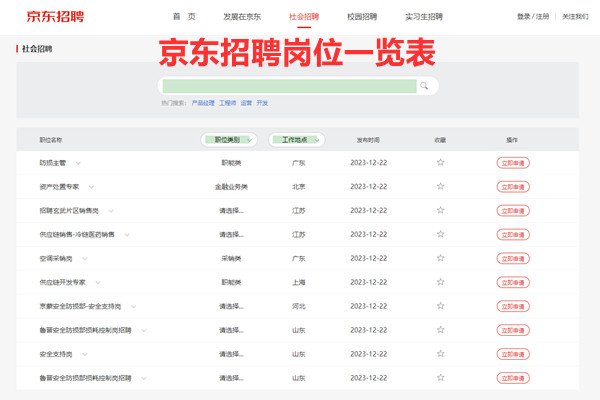
Task: Switch to the 校园招聘 tab
Action: tap(362, 16)
